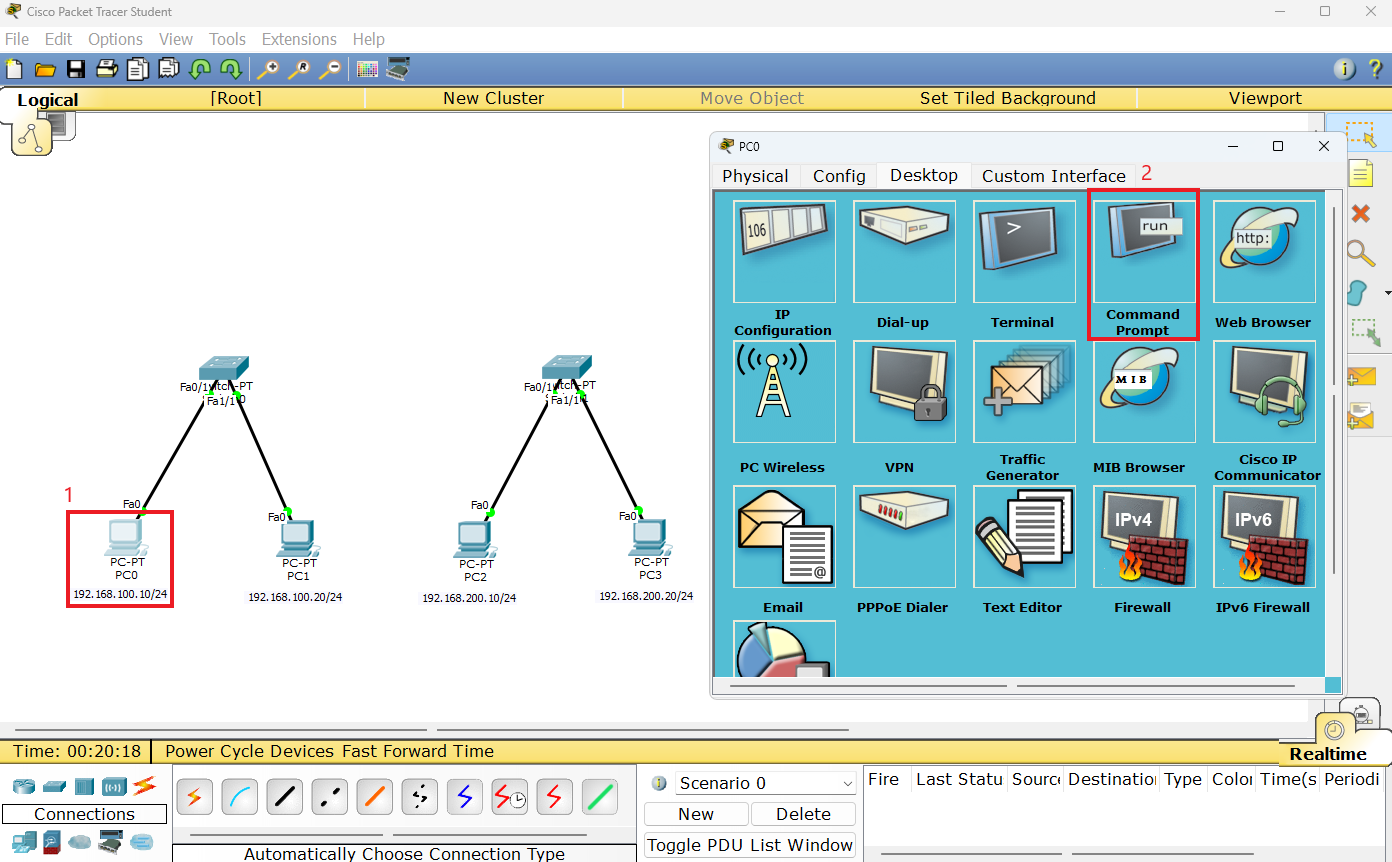Open the PPPoE Dialer app
Viewport: 1392px width, 862px height.
pos(904,550)
